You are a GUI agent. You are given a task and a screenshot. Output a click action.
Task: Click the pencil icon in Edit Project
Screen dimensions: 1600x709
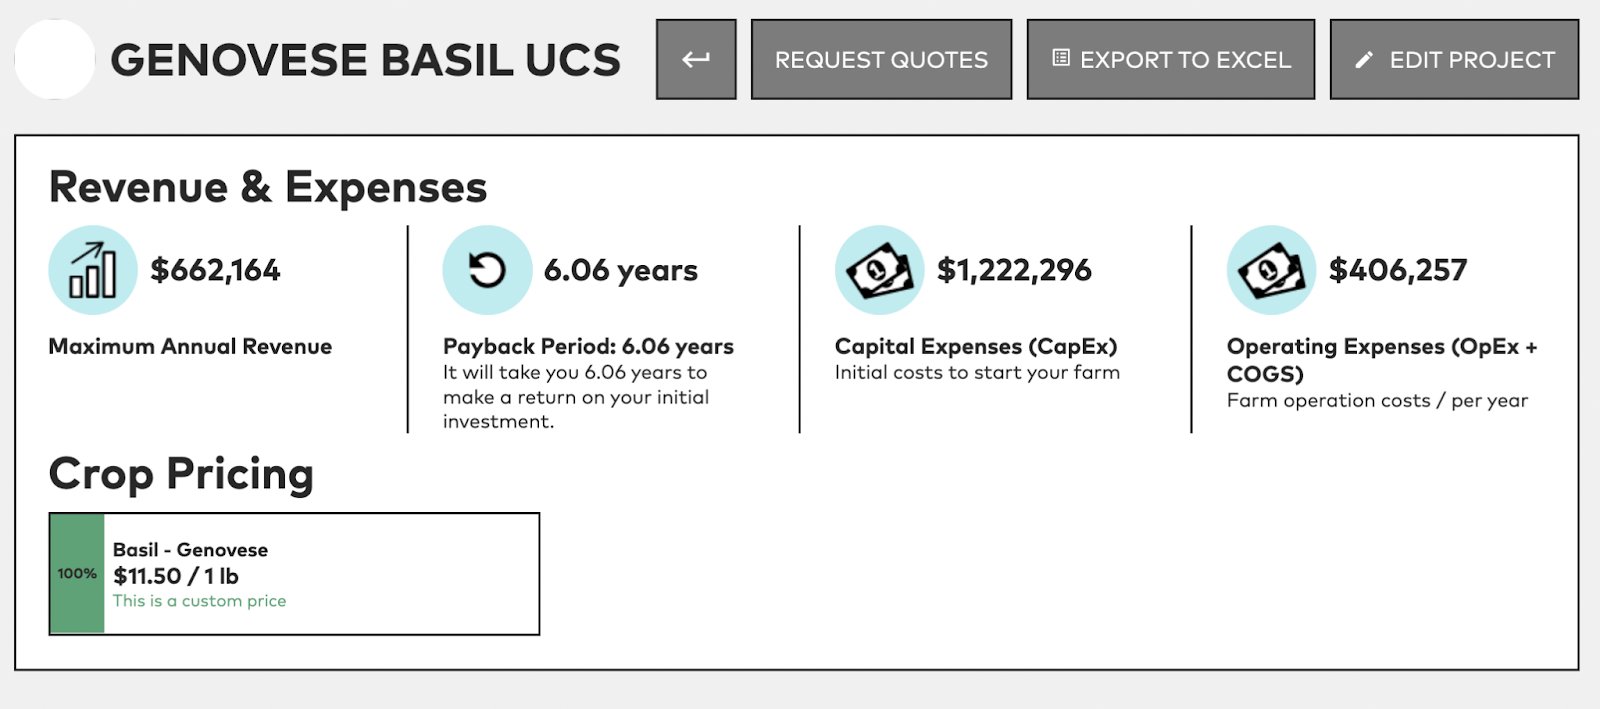coord(1364,60)
